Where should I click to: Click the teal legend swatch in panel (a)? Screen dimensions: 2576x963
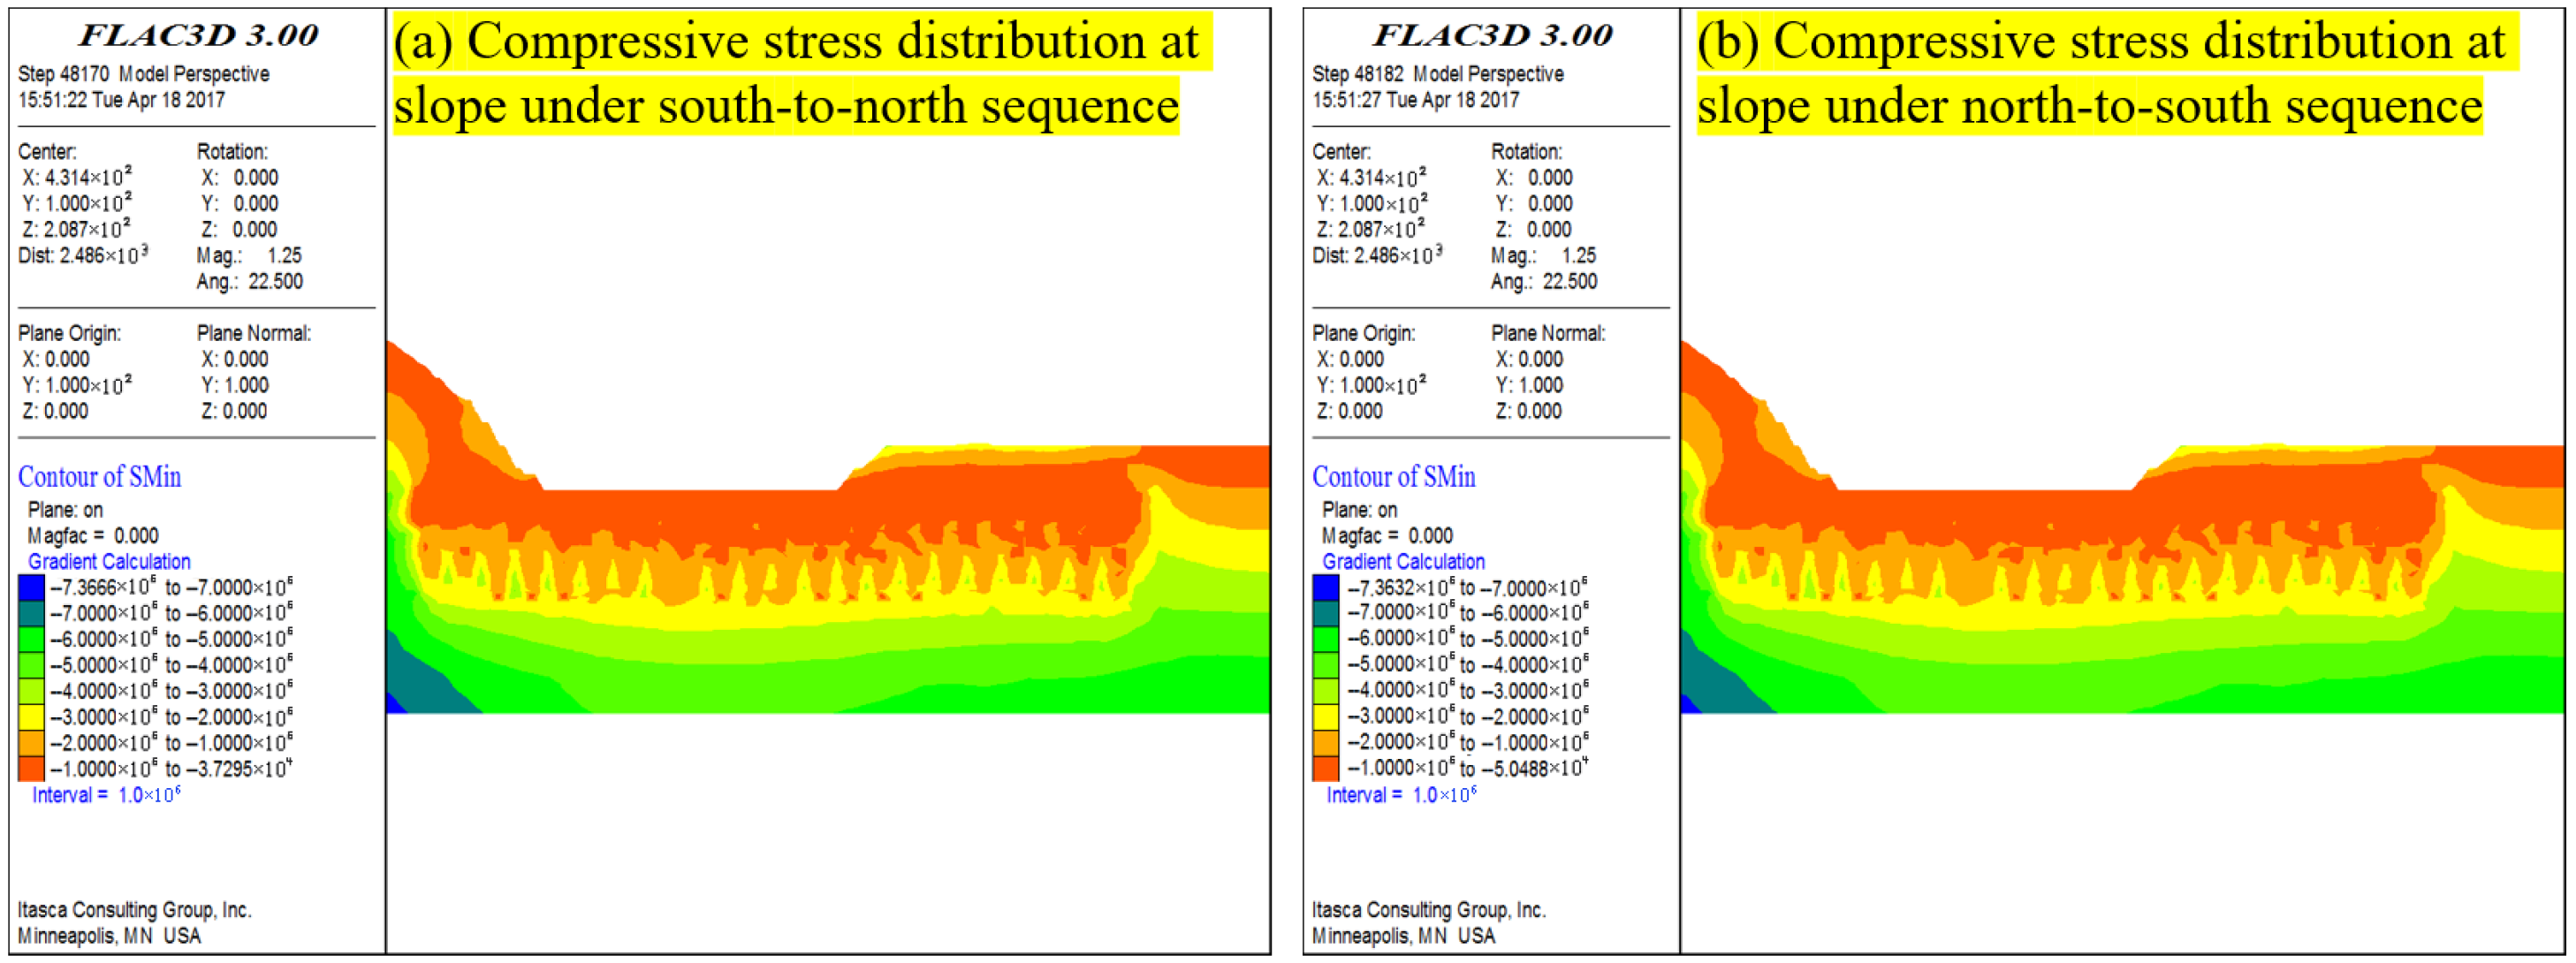[31, 613]
